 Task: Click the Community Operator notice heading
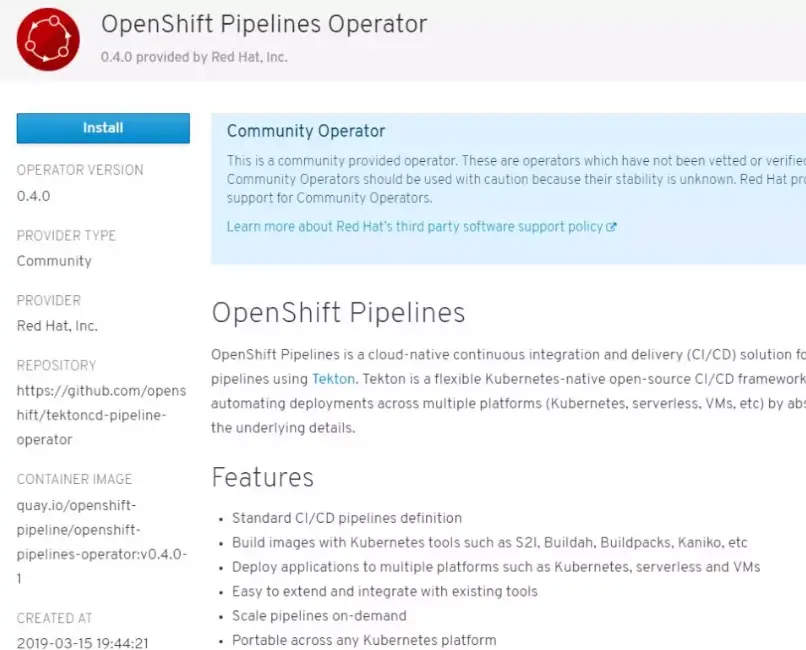tap(306, 131)
